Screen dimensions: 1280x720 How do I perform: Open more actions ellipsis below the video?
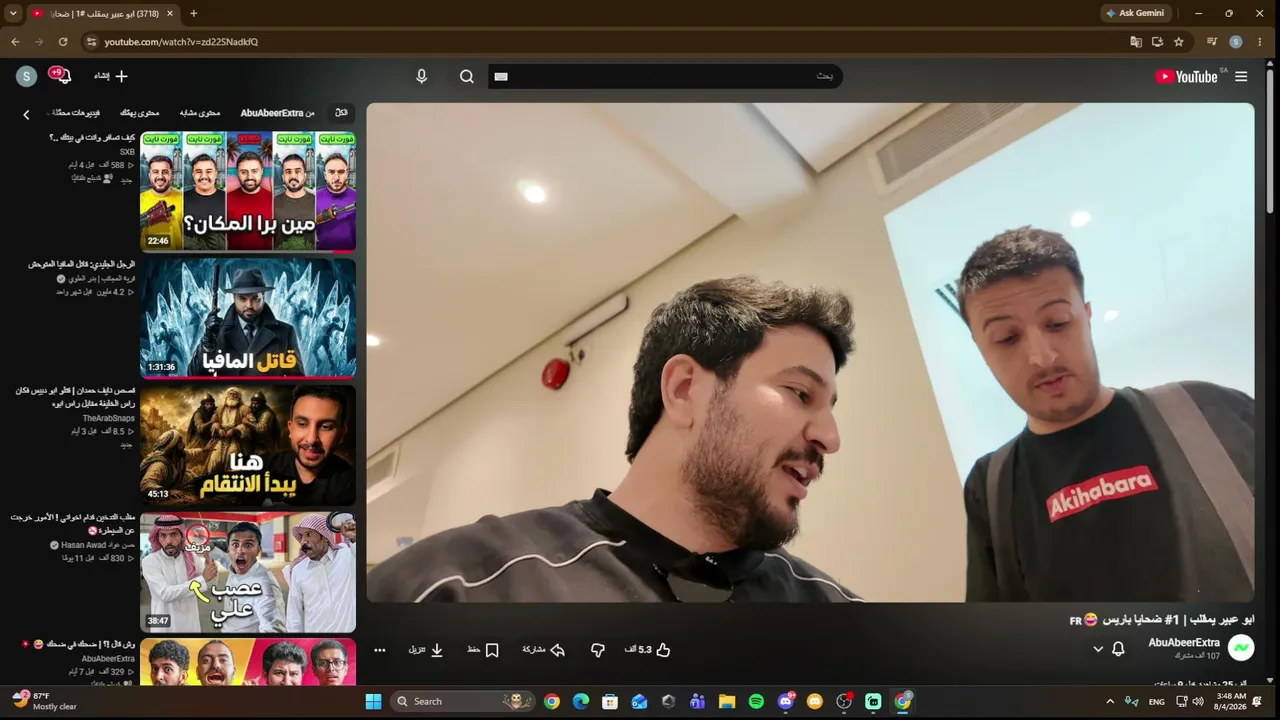click(x=380, y=650)
